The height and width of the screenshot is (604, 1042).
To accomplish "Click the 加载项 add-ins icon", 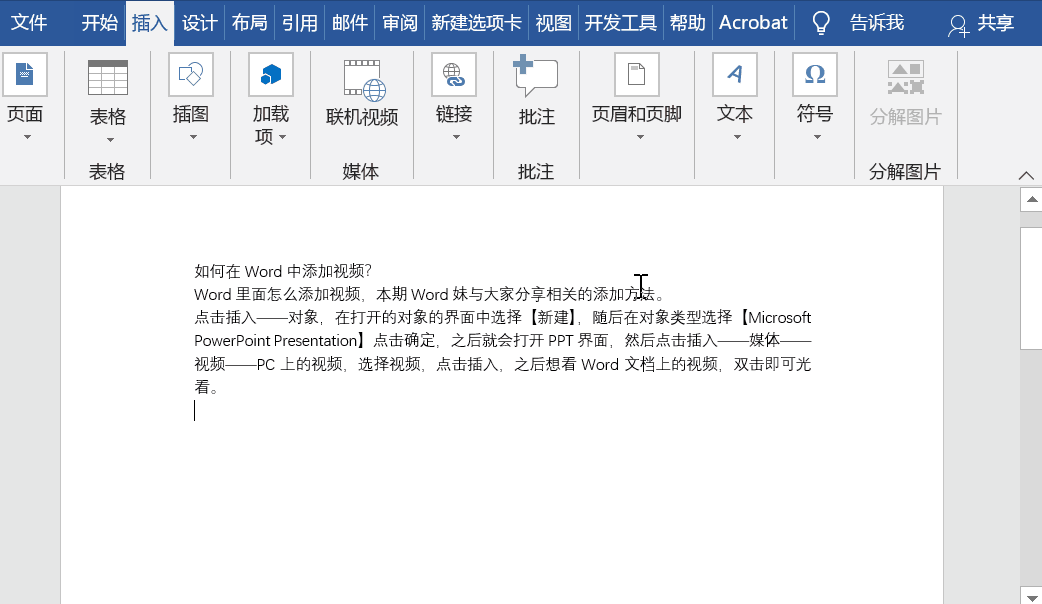I will pyautogui.click(x=270, y=74).
